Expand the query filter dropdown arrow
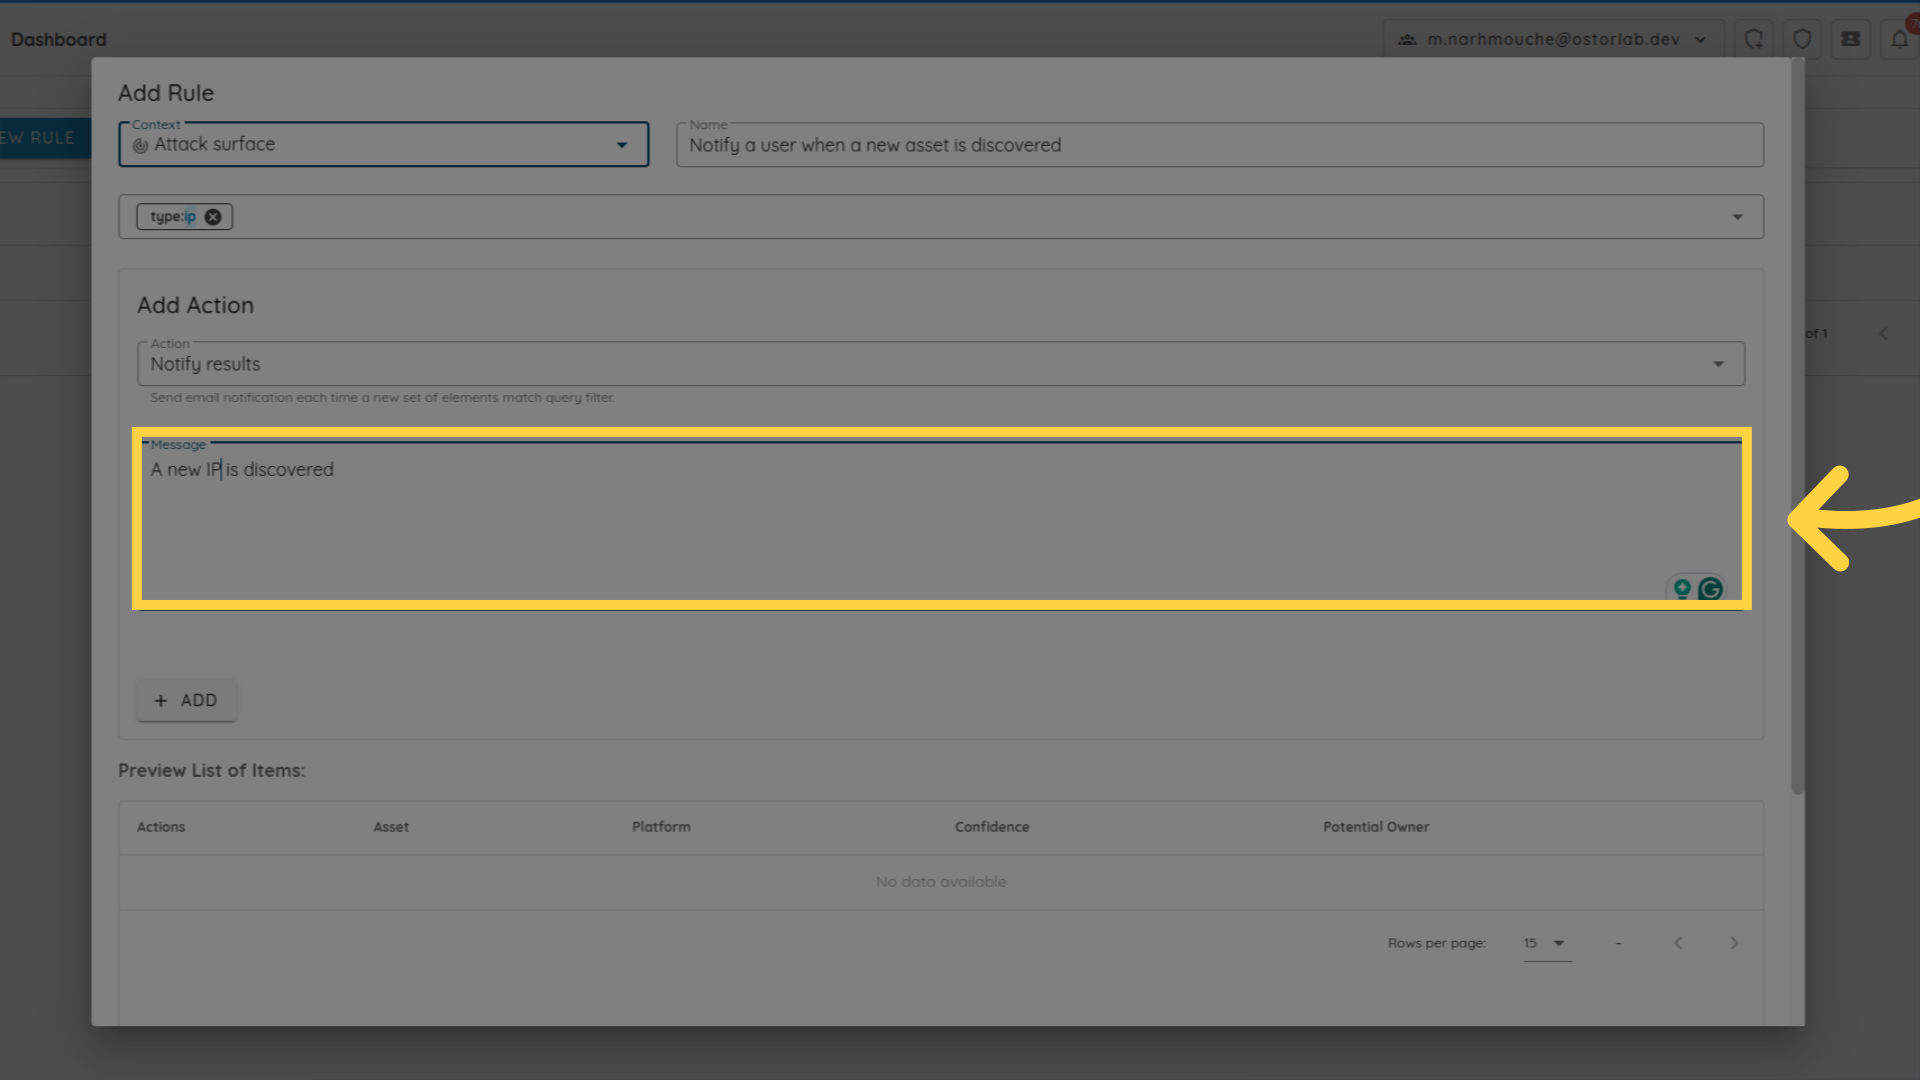Viewport: 1920px width, 1080px height. pos(1737,217)
